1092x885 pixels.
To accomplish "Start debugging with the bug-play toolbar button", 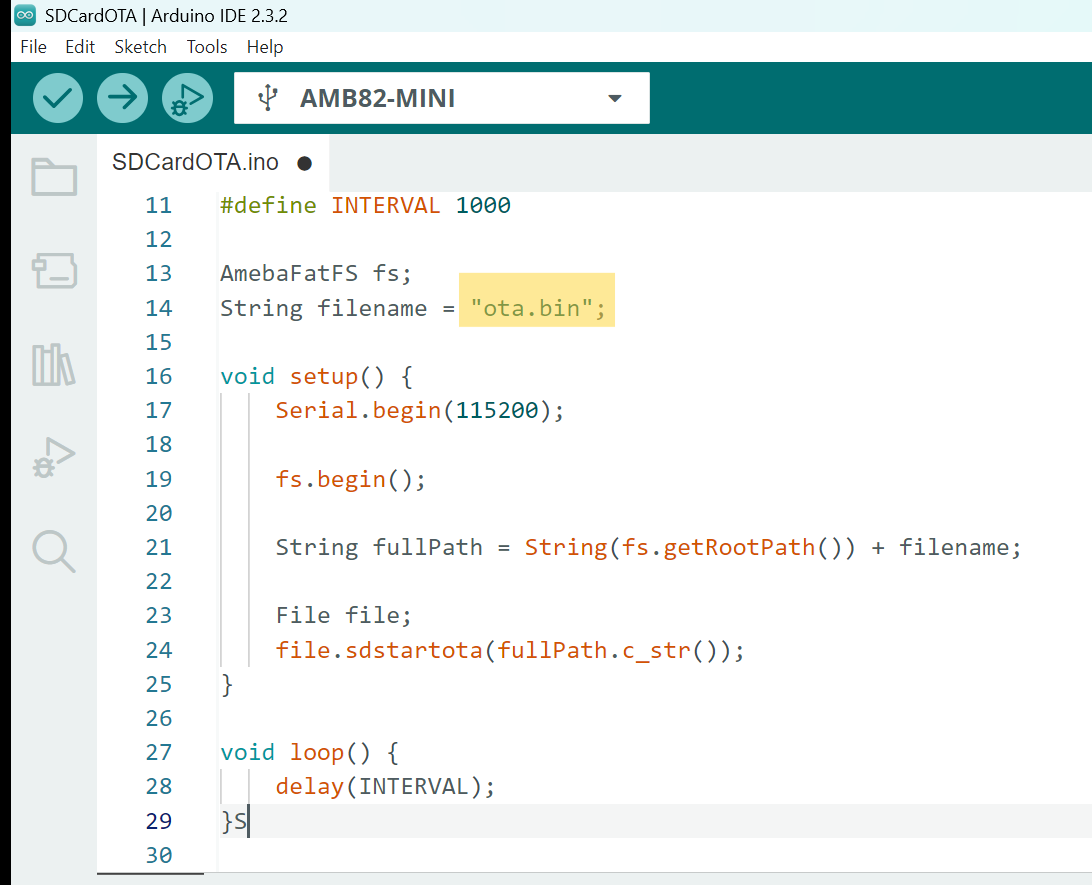I will [x=187, y=98].
